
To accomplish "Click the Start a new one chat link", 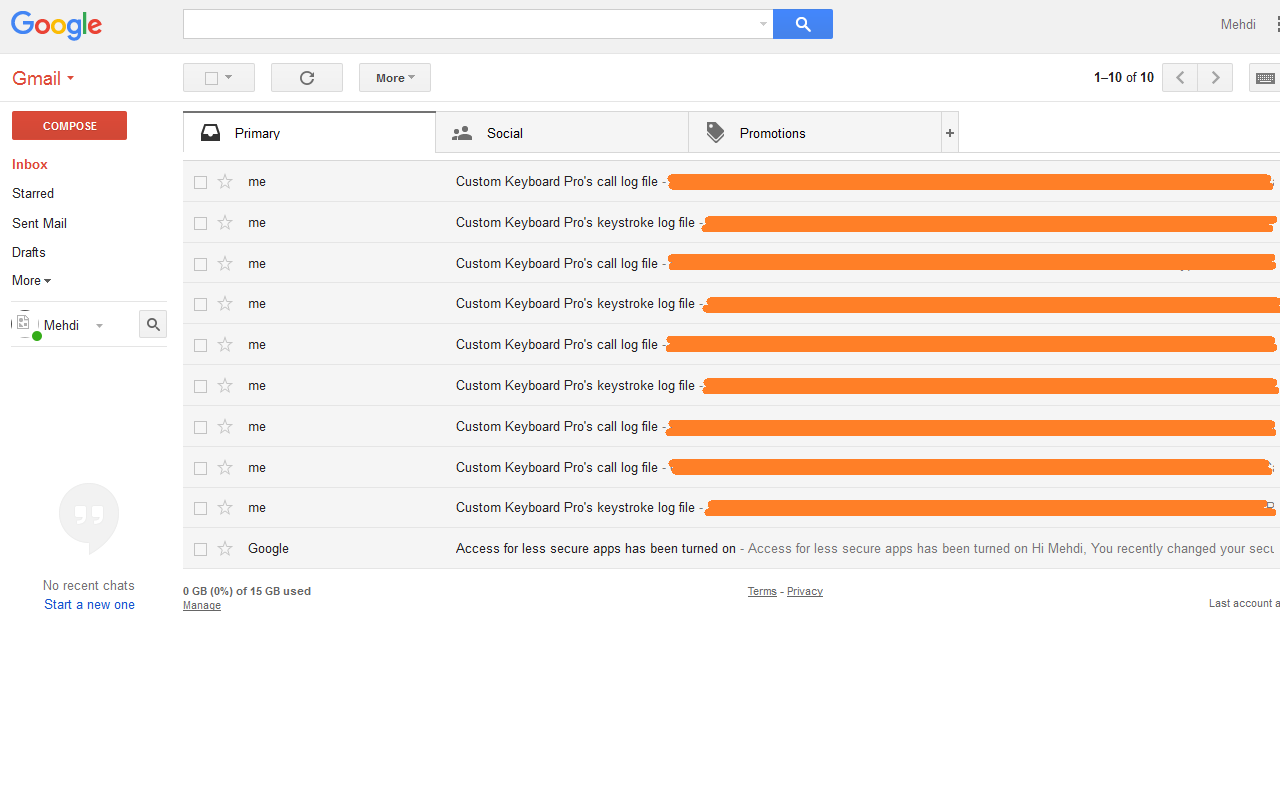I will click(x=89, y=604).
